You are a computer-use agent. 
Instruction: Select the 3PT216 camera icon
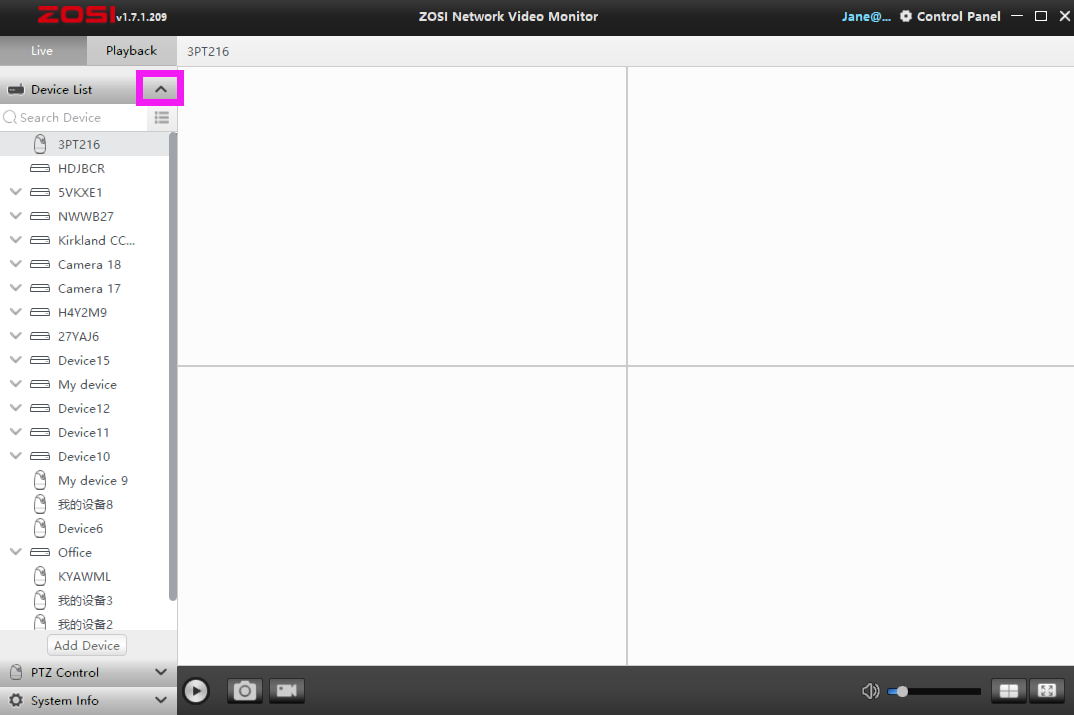coord(40,144)
